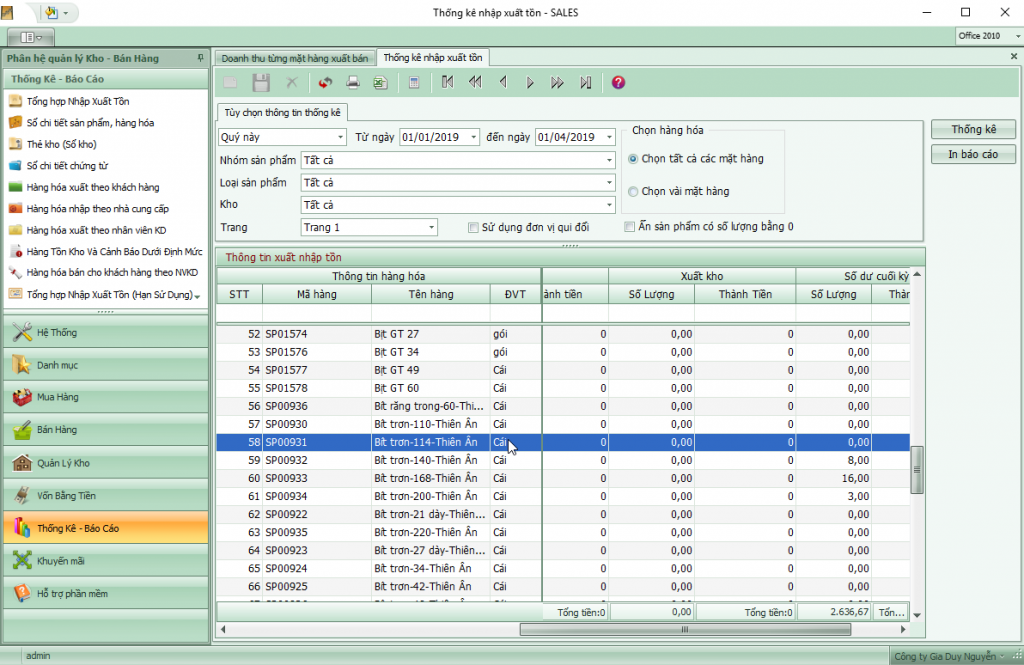Choose the 'Chọn vài mặt hàng' option
The image size is (1024, 665).
pyautogui.click(x=633, y=191)
